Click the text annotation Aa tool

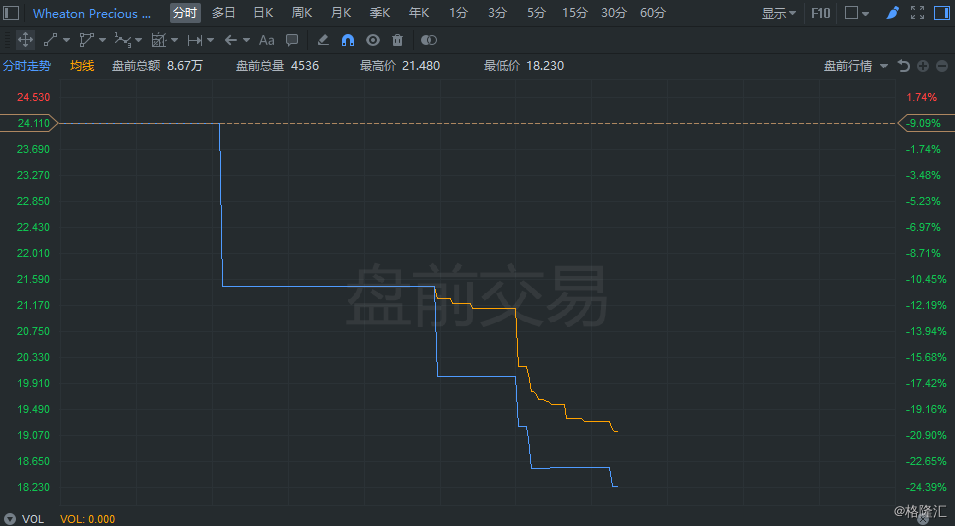pyautogui.click(x=266, y=40)
